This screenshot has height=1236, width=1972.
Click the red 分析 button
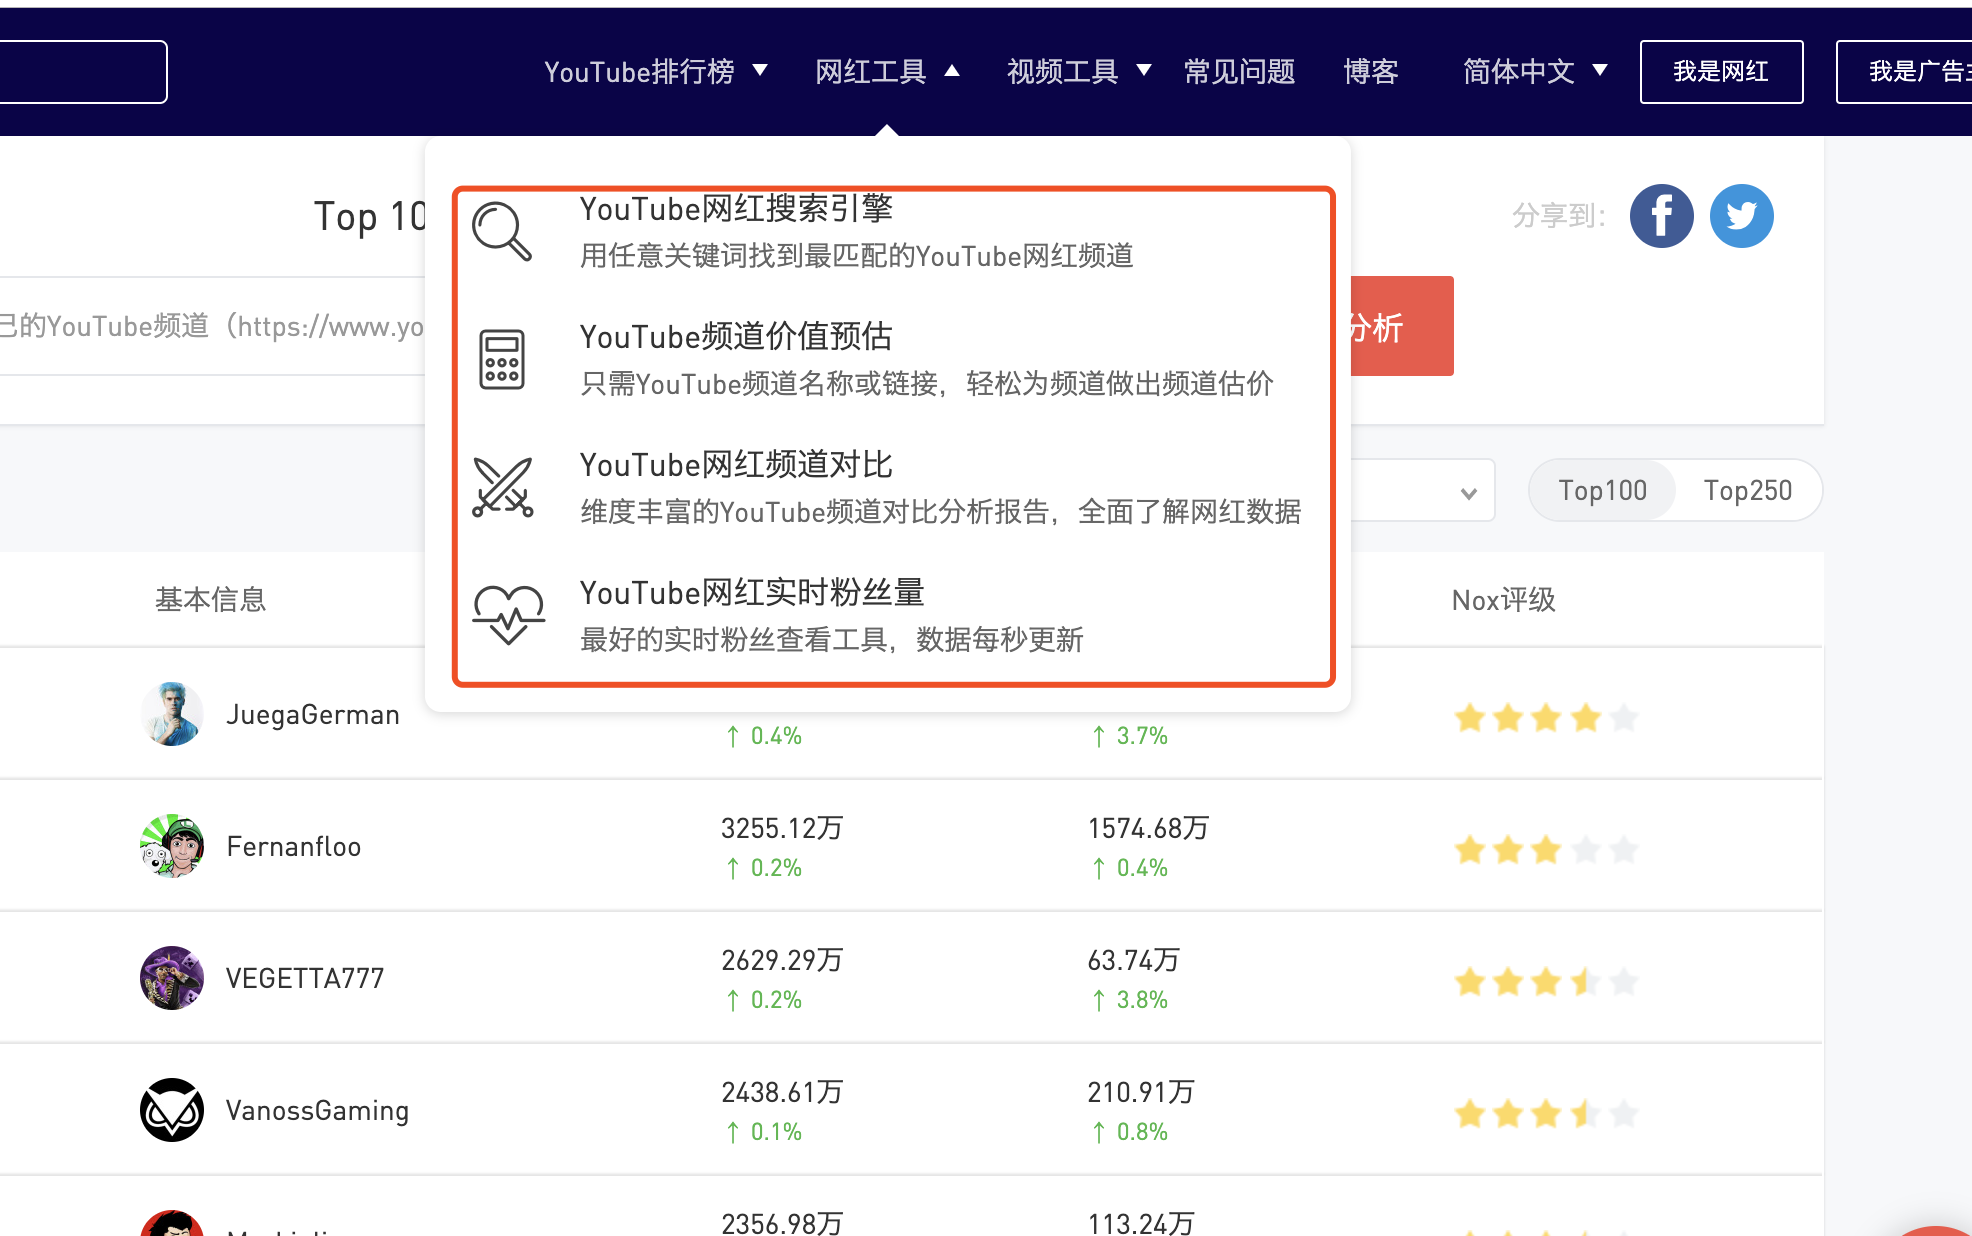pyautogui.click(x=1402, y=326)
